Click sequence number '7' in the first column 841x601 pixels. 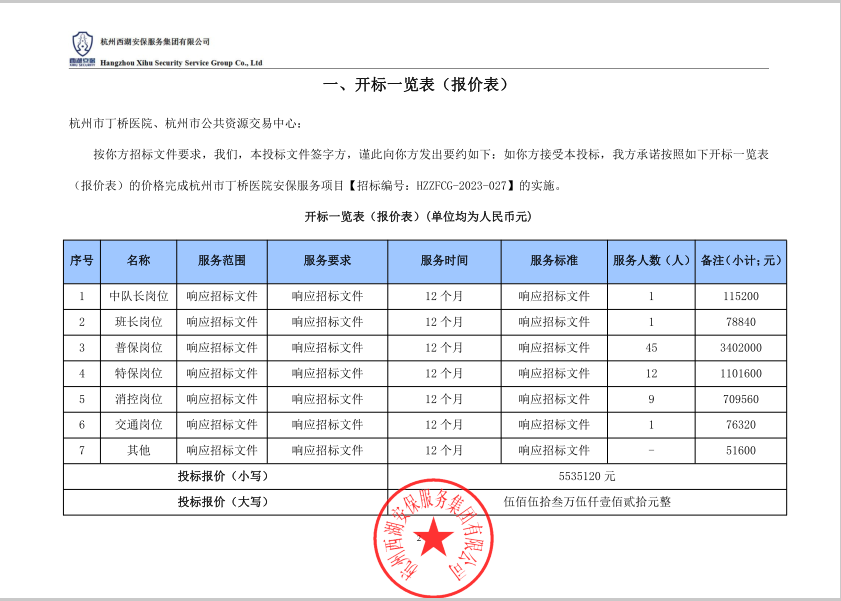82,450
